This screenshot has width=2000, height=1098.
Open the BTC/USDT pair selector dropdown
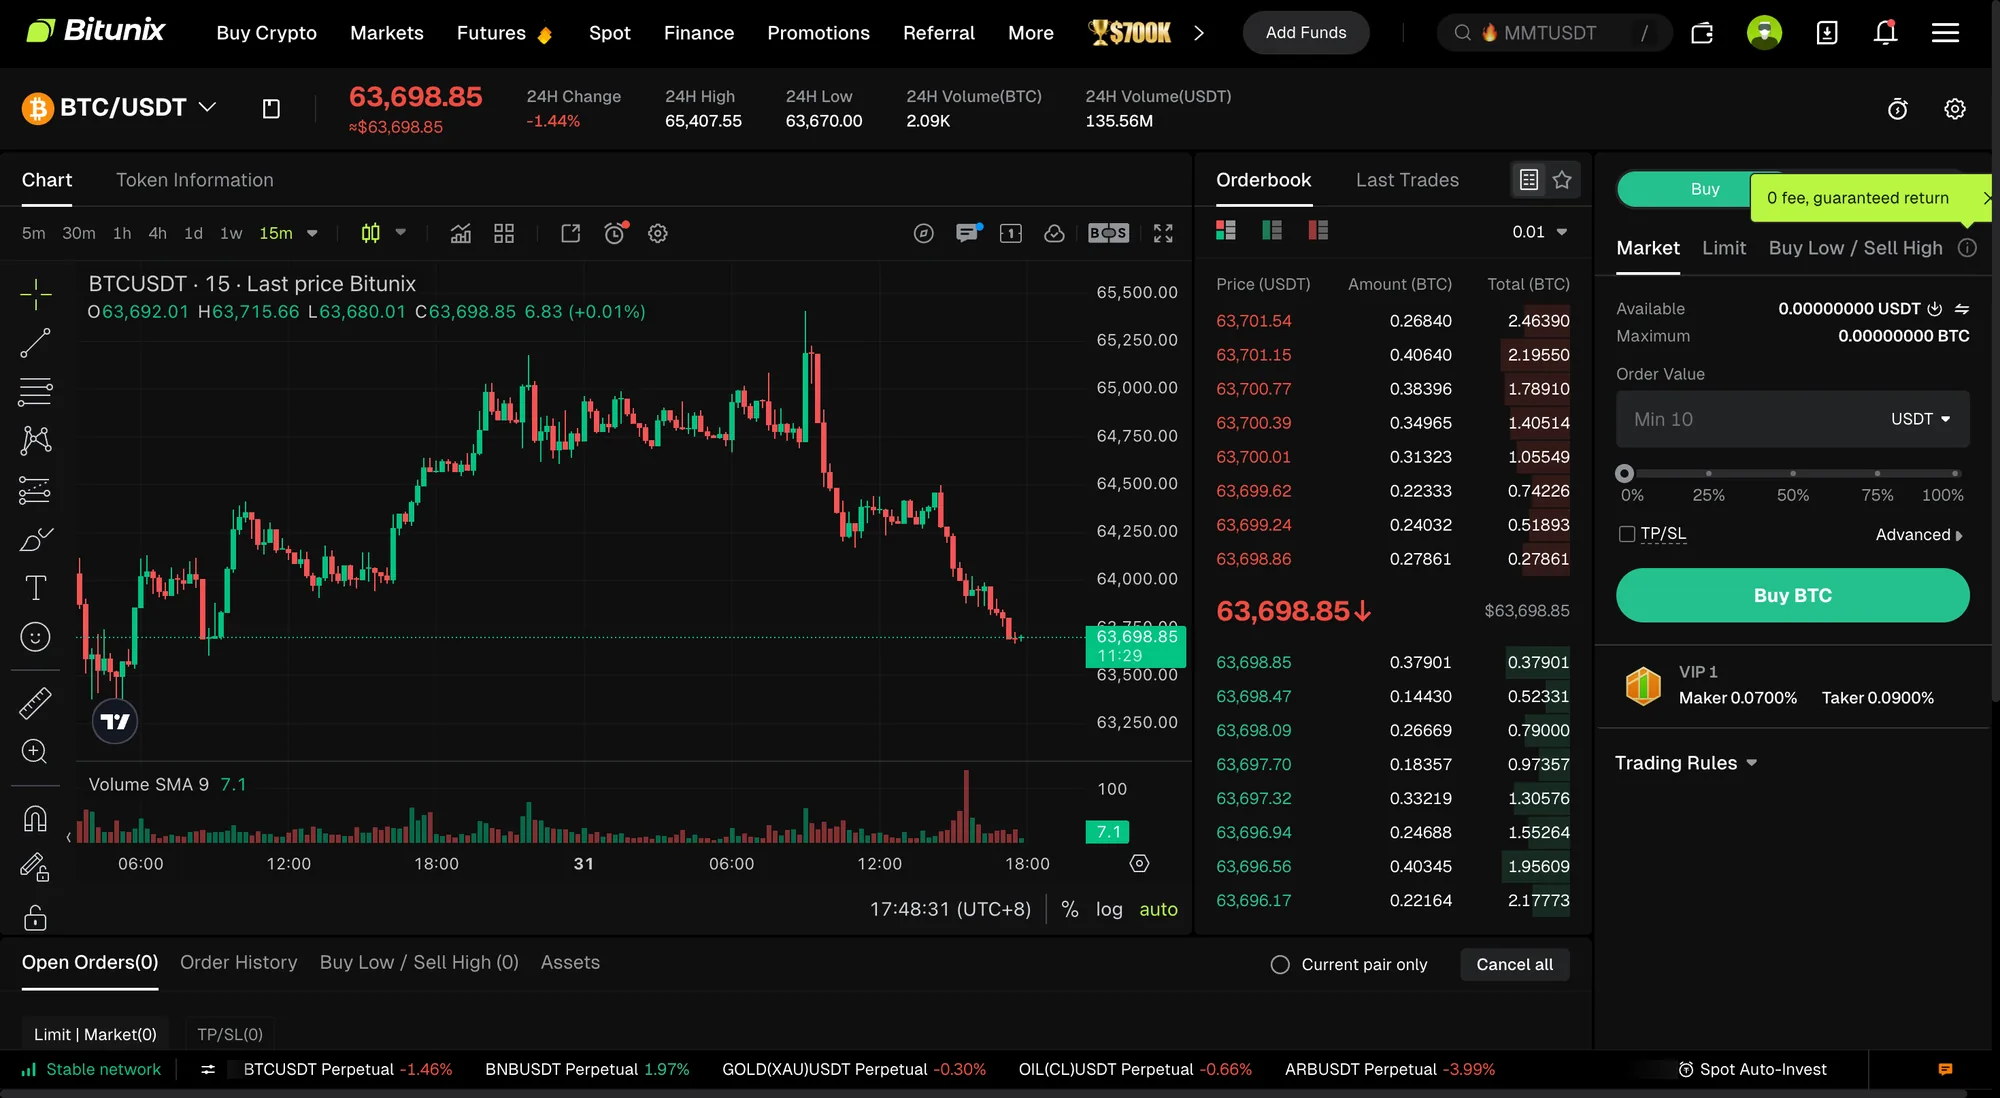(207, 107)
